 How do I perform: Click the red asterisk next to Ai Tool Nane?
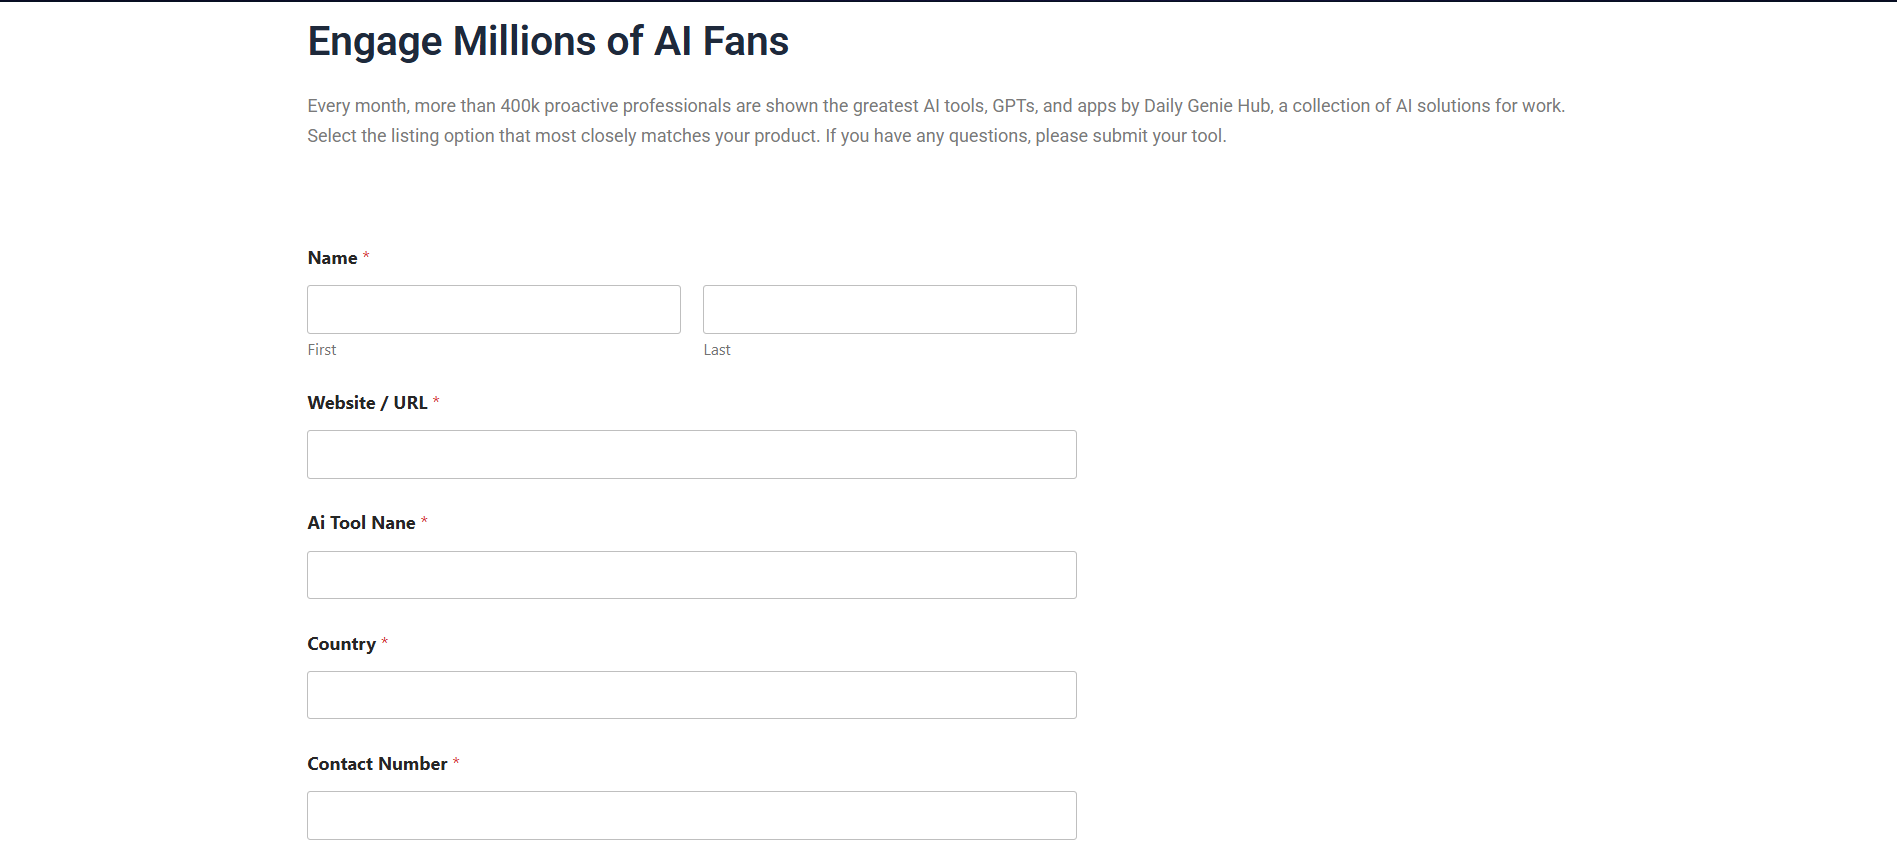tap(424, 522)
